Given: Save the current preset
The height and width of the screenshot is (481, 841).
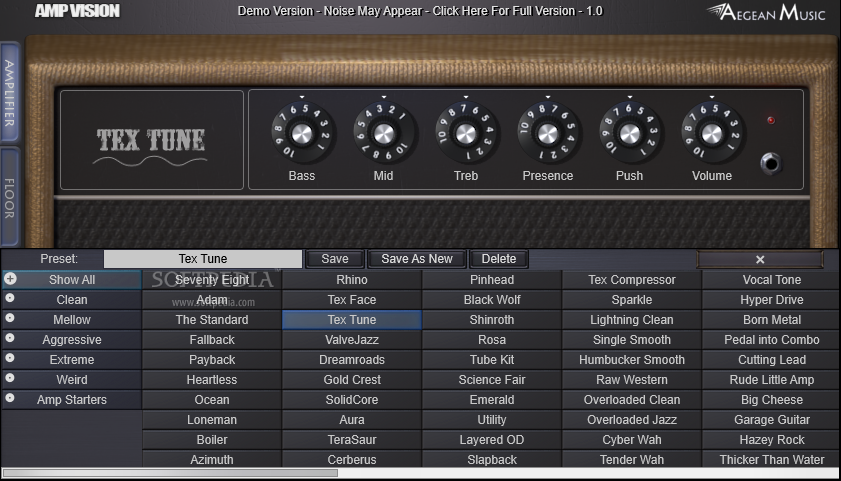Looking at the screenshot, I should tap(335, 259).
